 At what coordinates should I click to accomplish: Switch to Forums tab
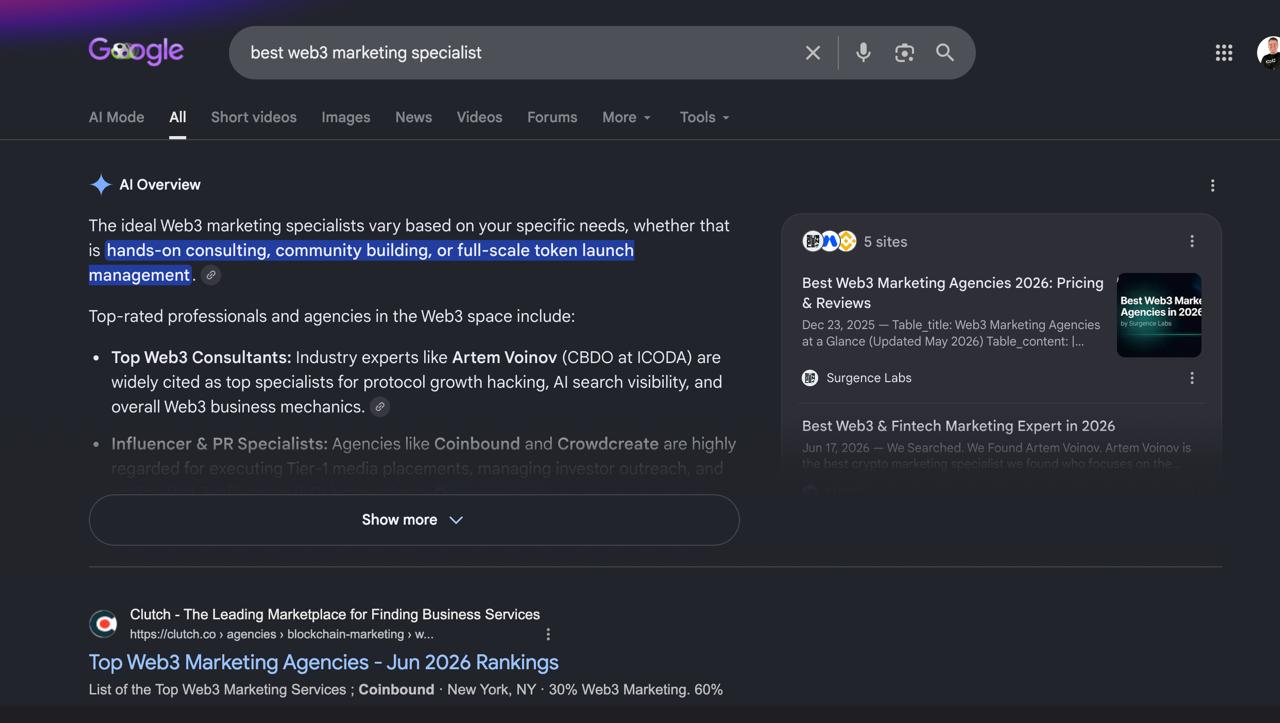(x=552, y=117)
